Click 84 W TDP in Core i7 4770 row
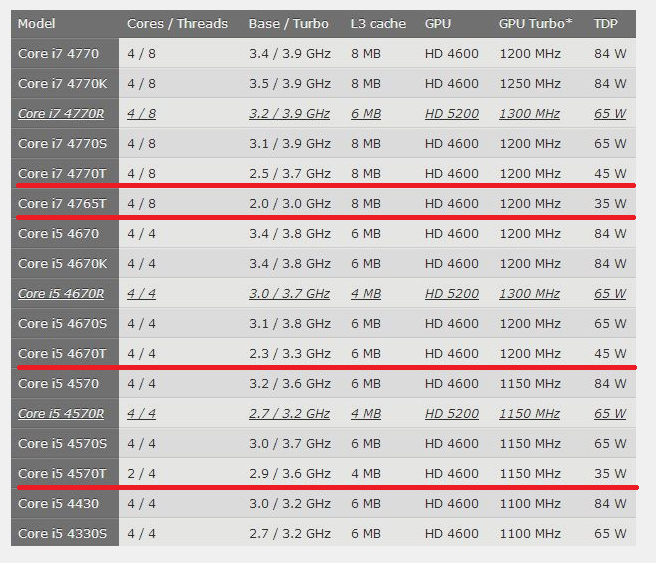Screen dimensions: 656x570 click(610, 54)
